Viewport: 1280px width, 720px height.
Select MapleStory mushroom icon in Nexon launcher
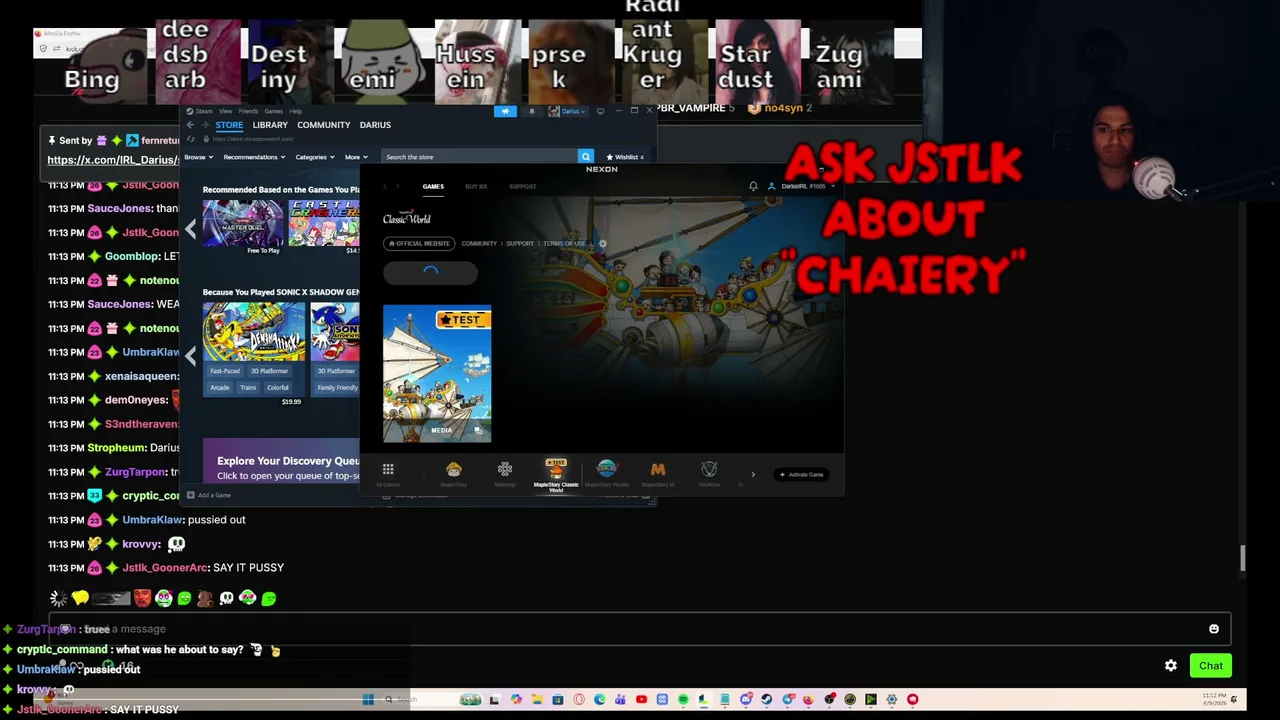pos(454,470)
